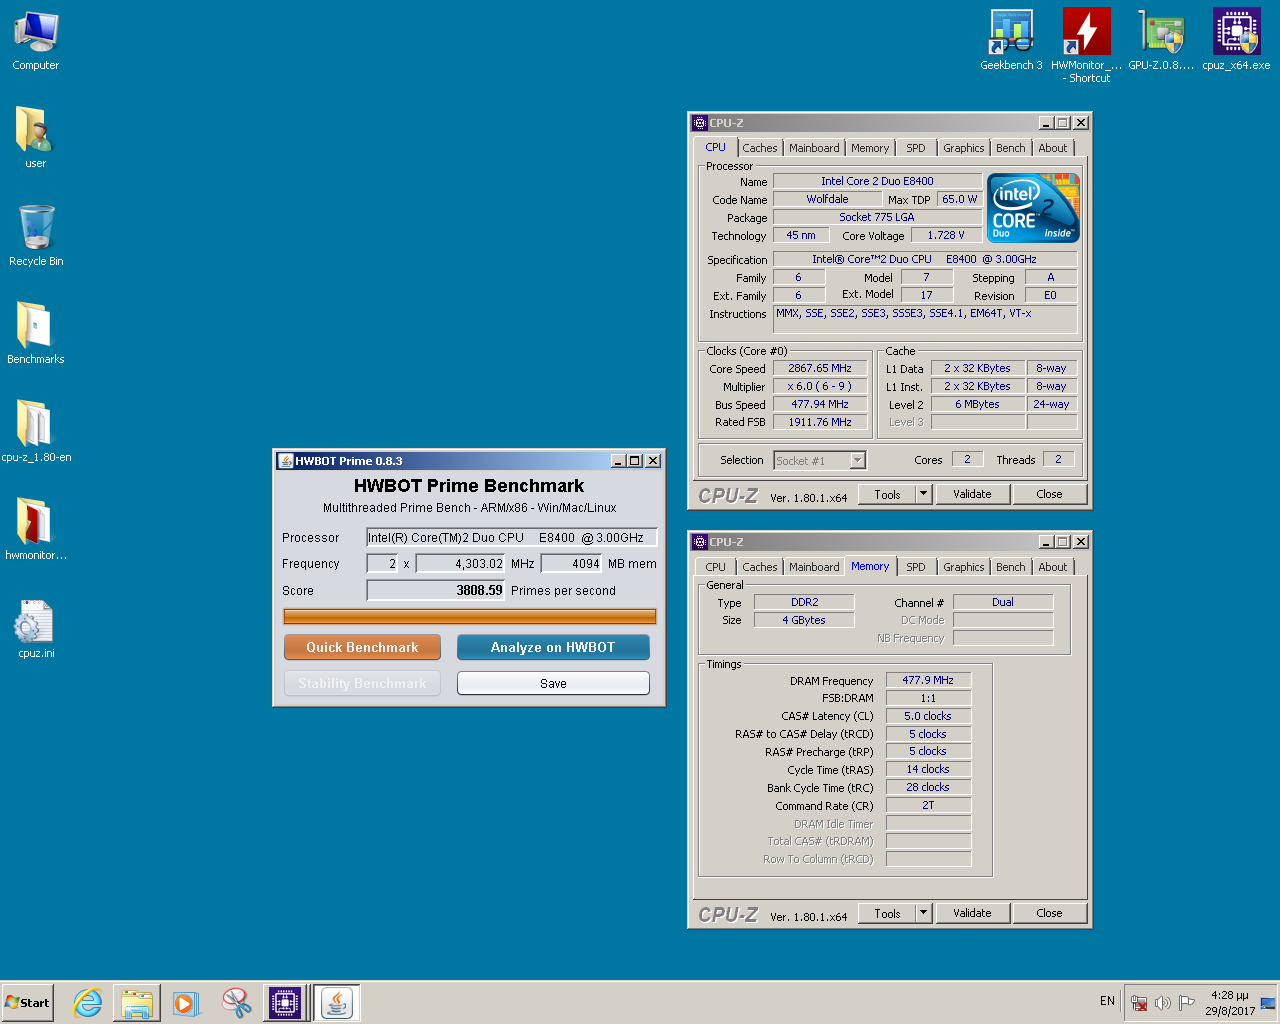The width and height of the screenshot is (1280, 1024).
Task: Open the Snipping Tool taskbar icon
Action: (236, 1003)
